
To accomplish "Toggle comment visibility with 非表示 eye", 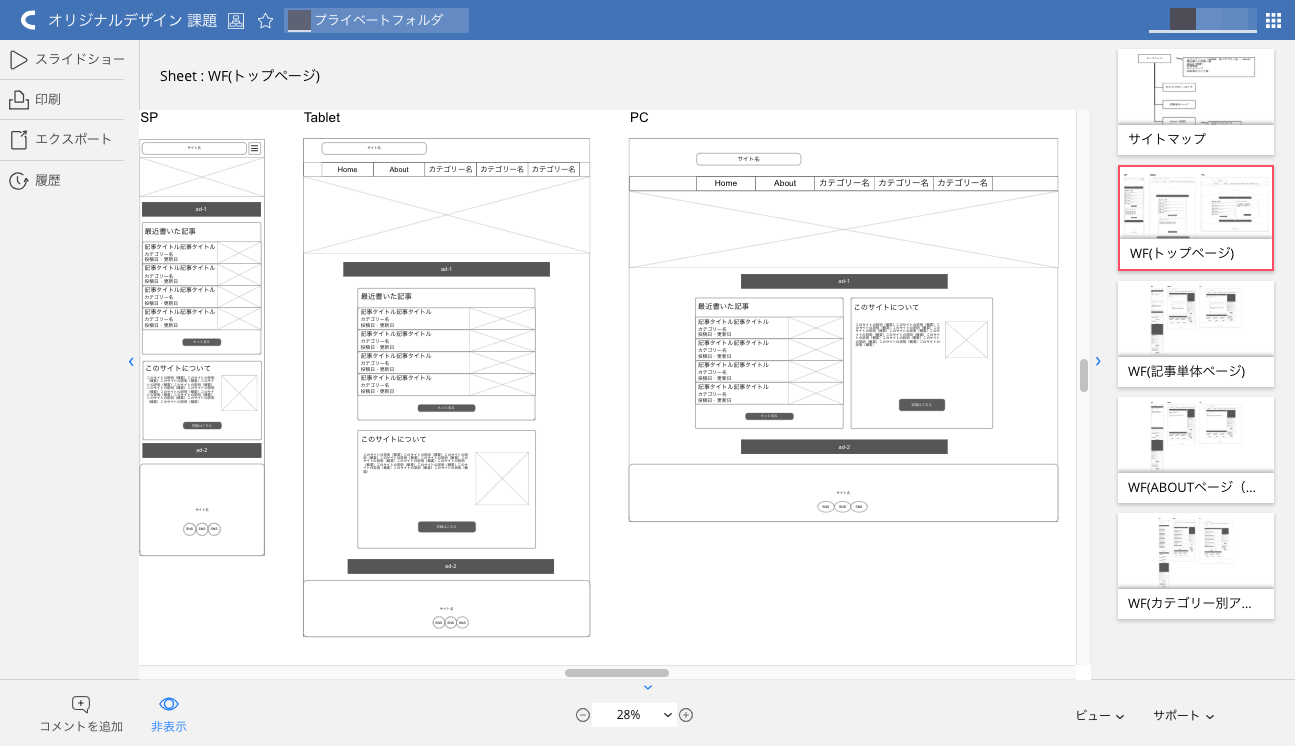I will click(169, 705).
